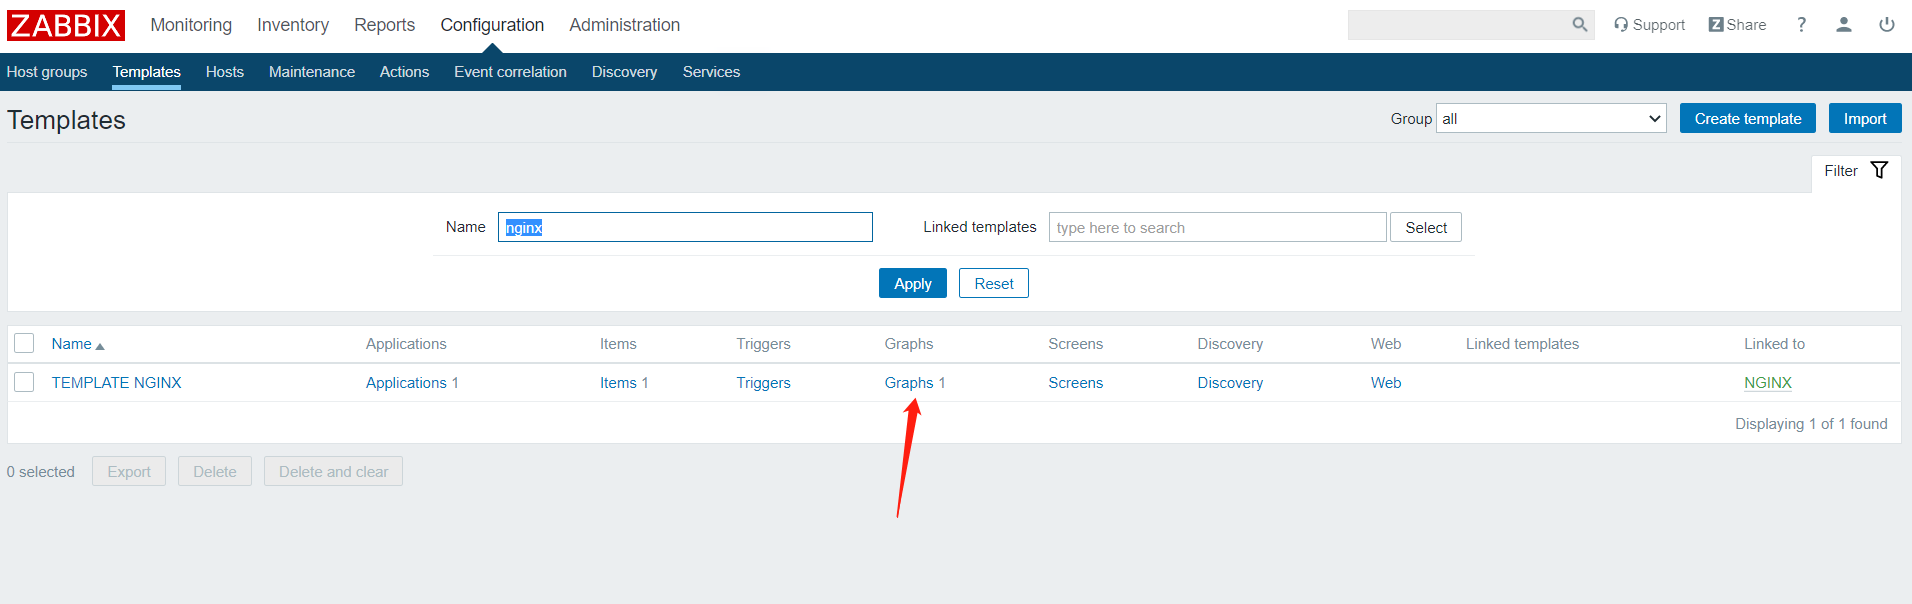Open the Configuration menu

pos(492,25)
